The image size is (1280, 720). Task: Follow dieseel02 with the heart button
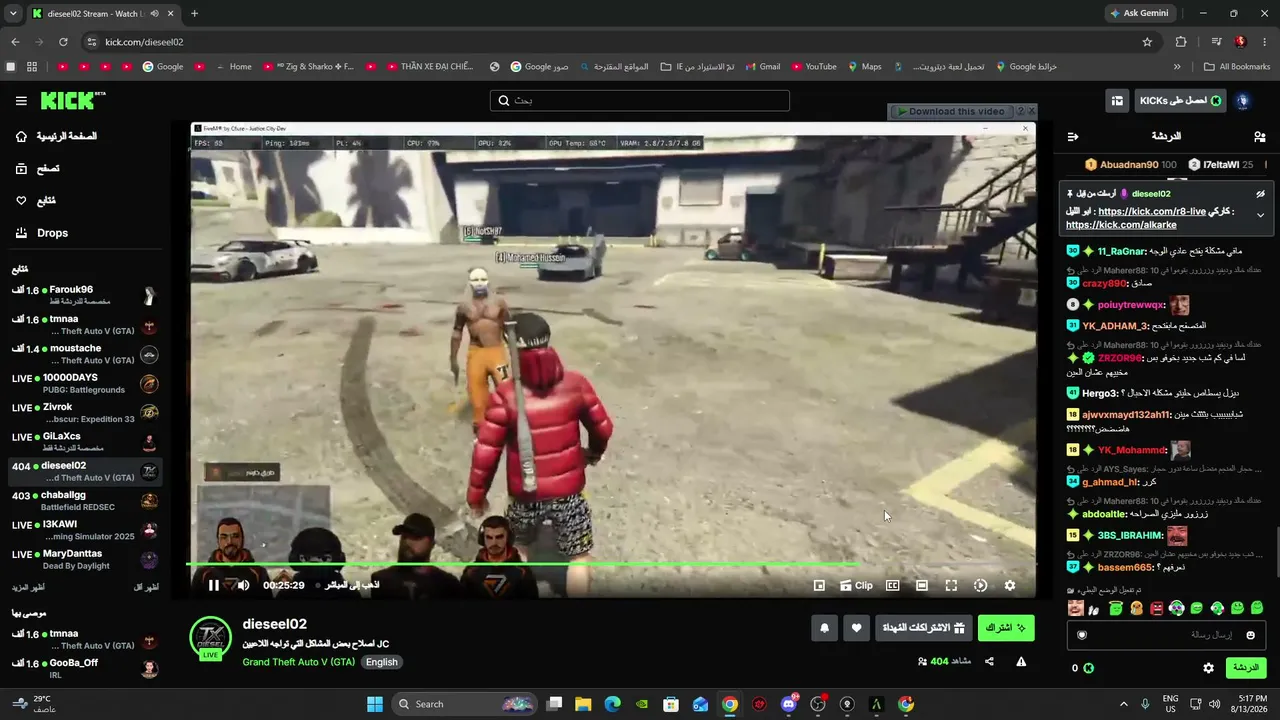click(x=857, y=628)
